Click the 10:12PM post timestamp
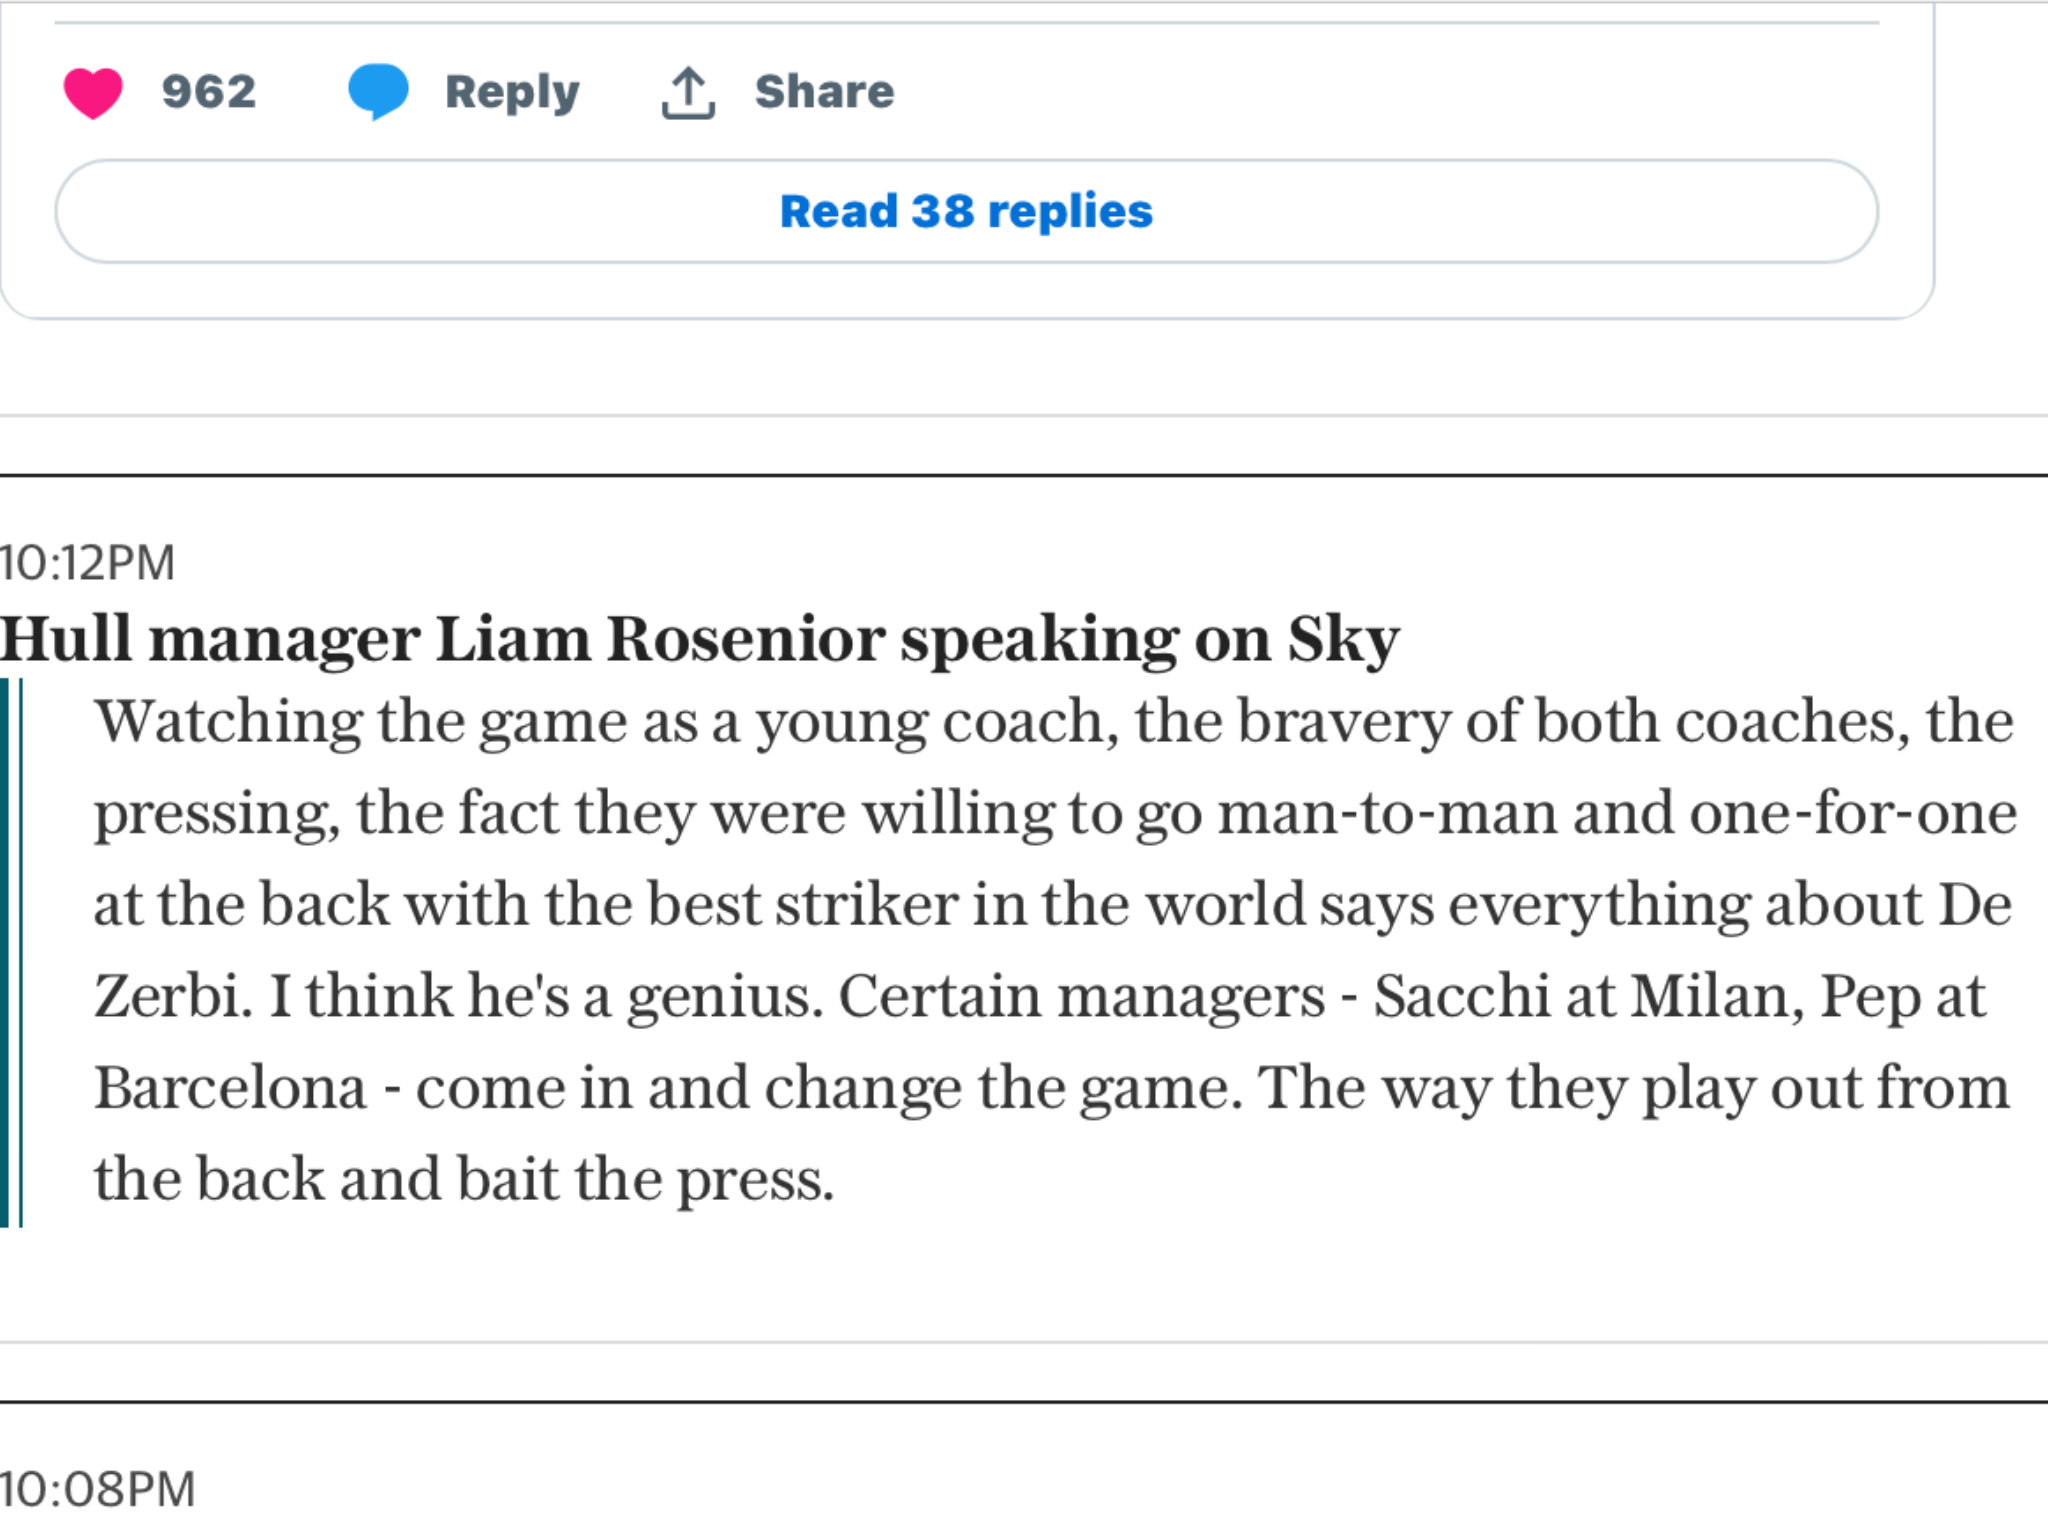This screenshot has height=1536, width=2048. pyautogui.click(x=88, y=563)
